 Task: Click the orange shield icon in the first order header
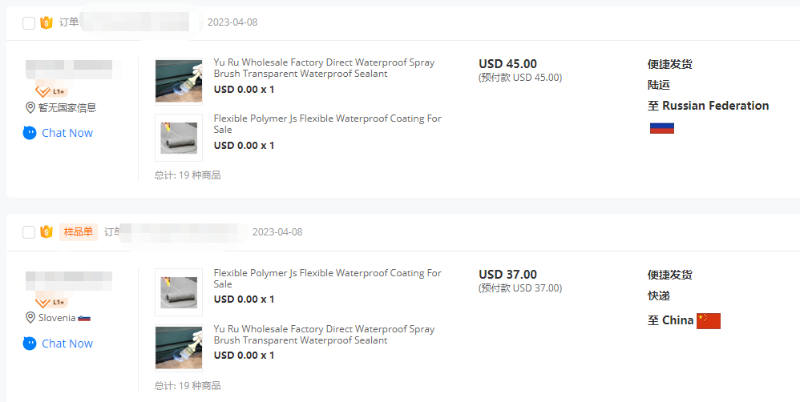[x=46, y=22]
